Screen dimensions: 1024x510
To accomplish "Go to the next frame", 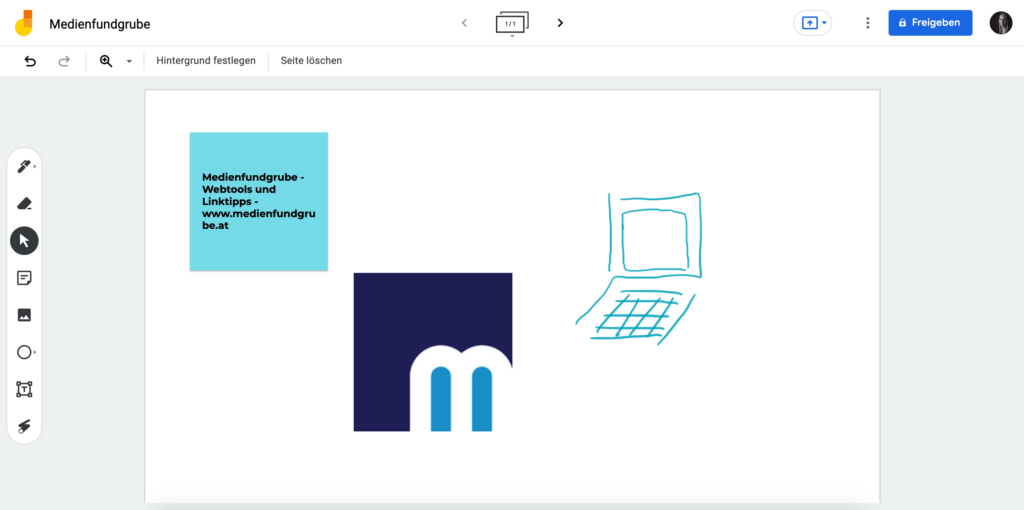I will coord(560,23).
